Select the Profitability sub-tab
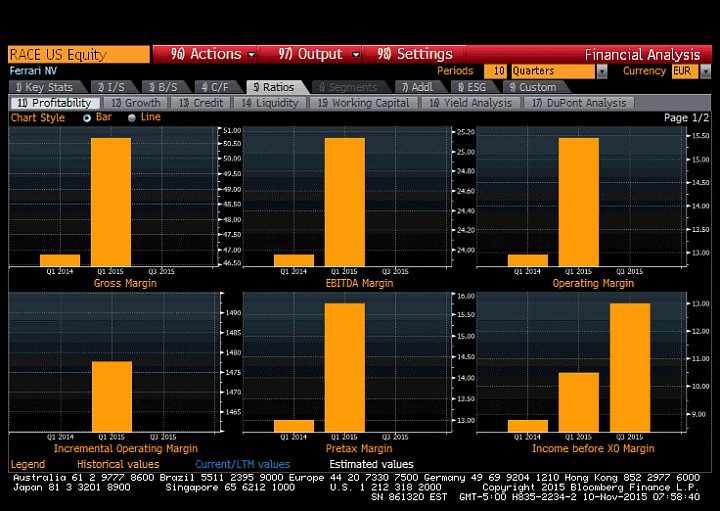This screenshot has width=720, height=511. click(x=55, y=103)
